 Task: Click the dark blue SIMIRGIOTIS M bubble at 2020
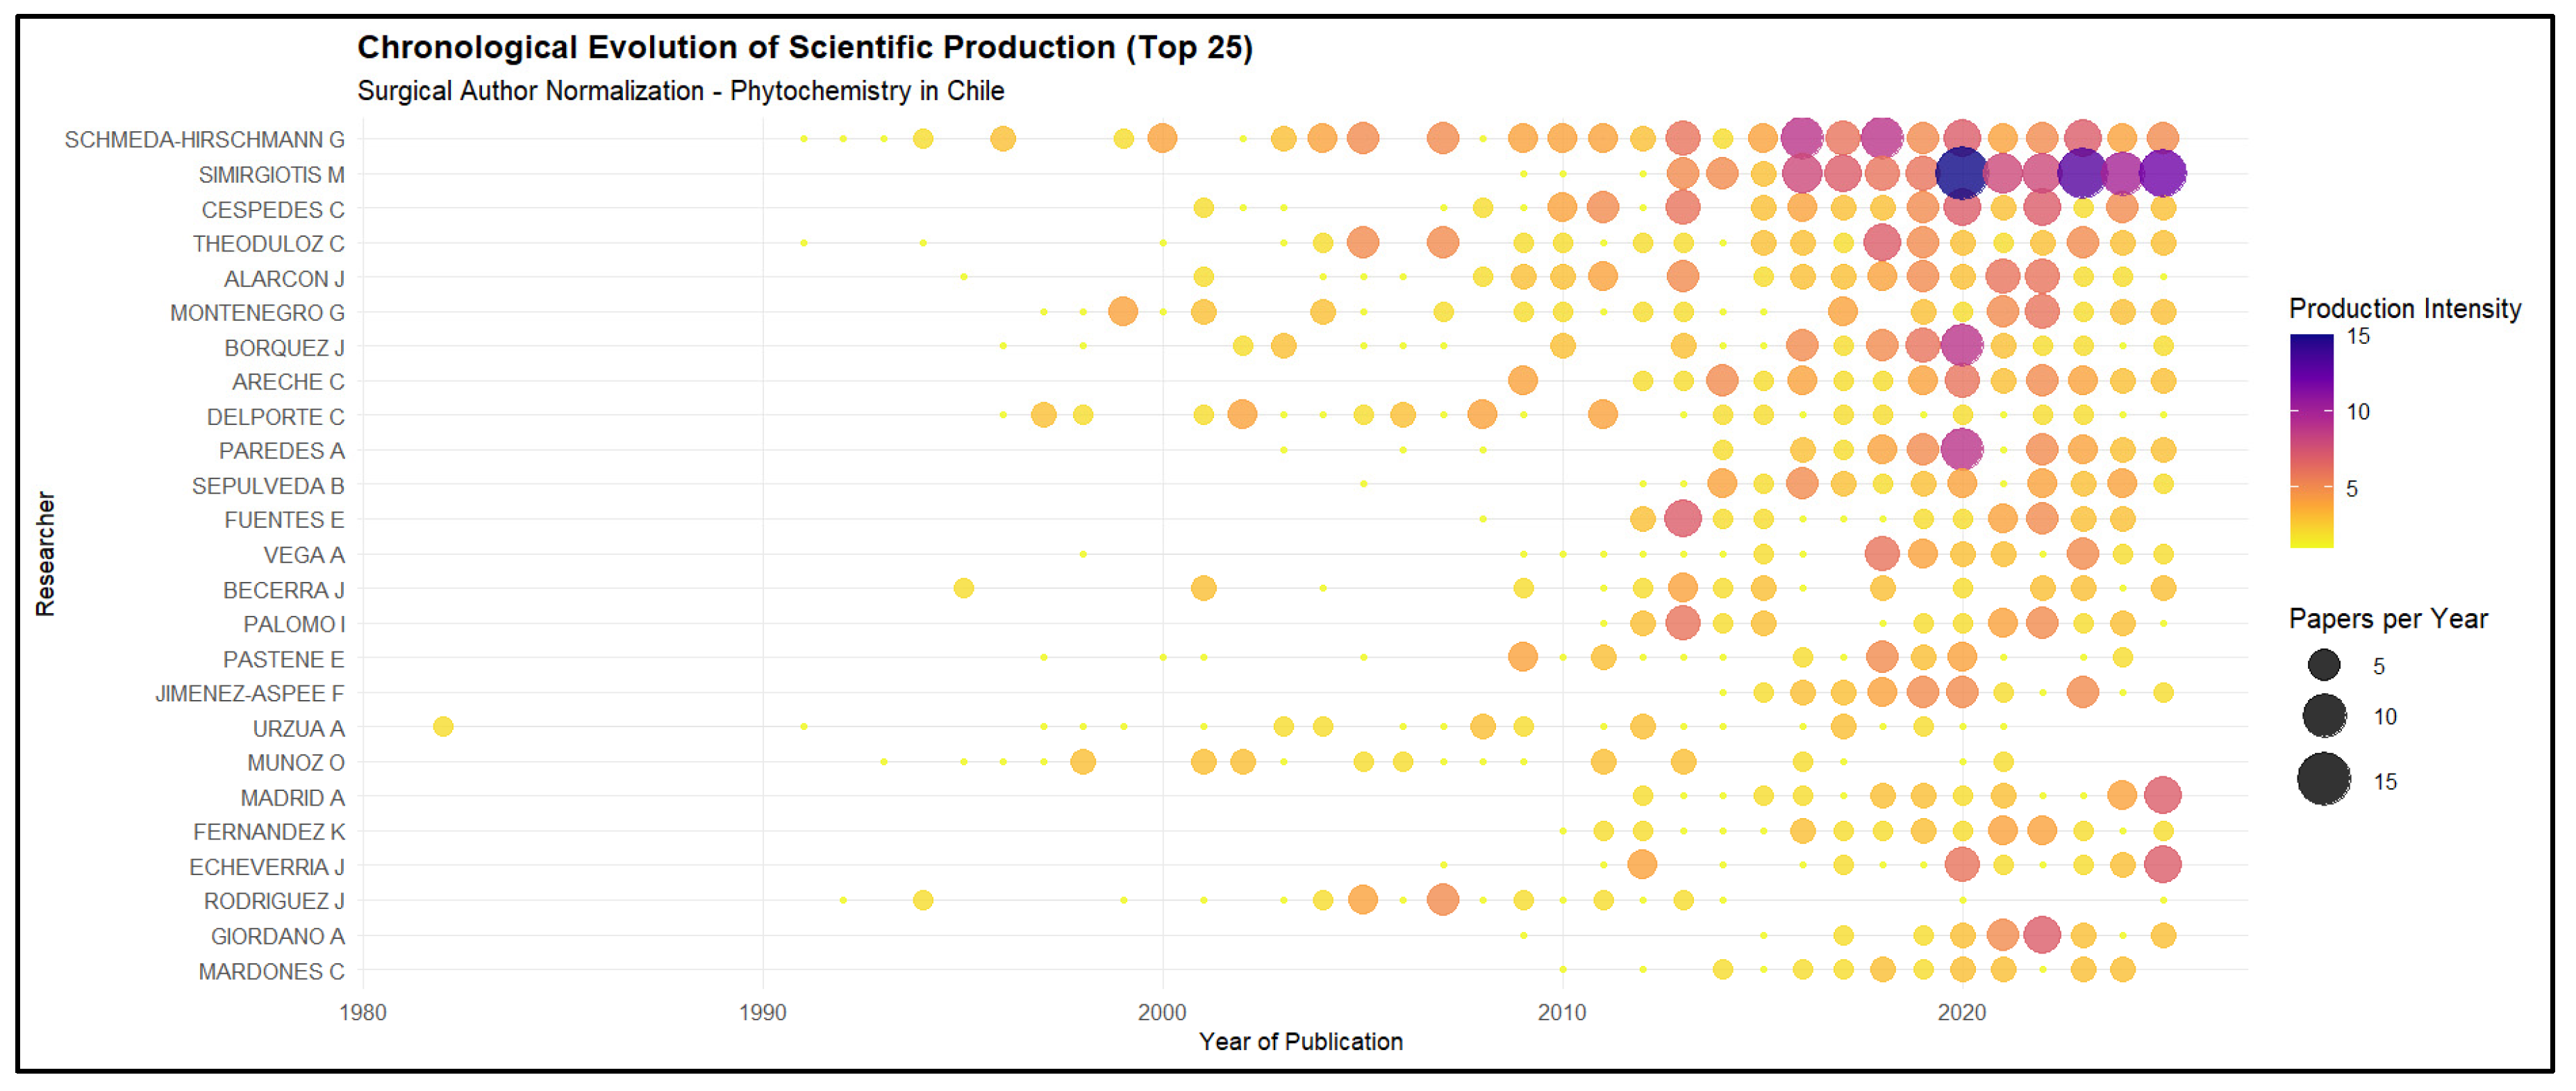point(1961,173)
